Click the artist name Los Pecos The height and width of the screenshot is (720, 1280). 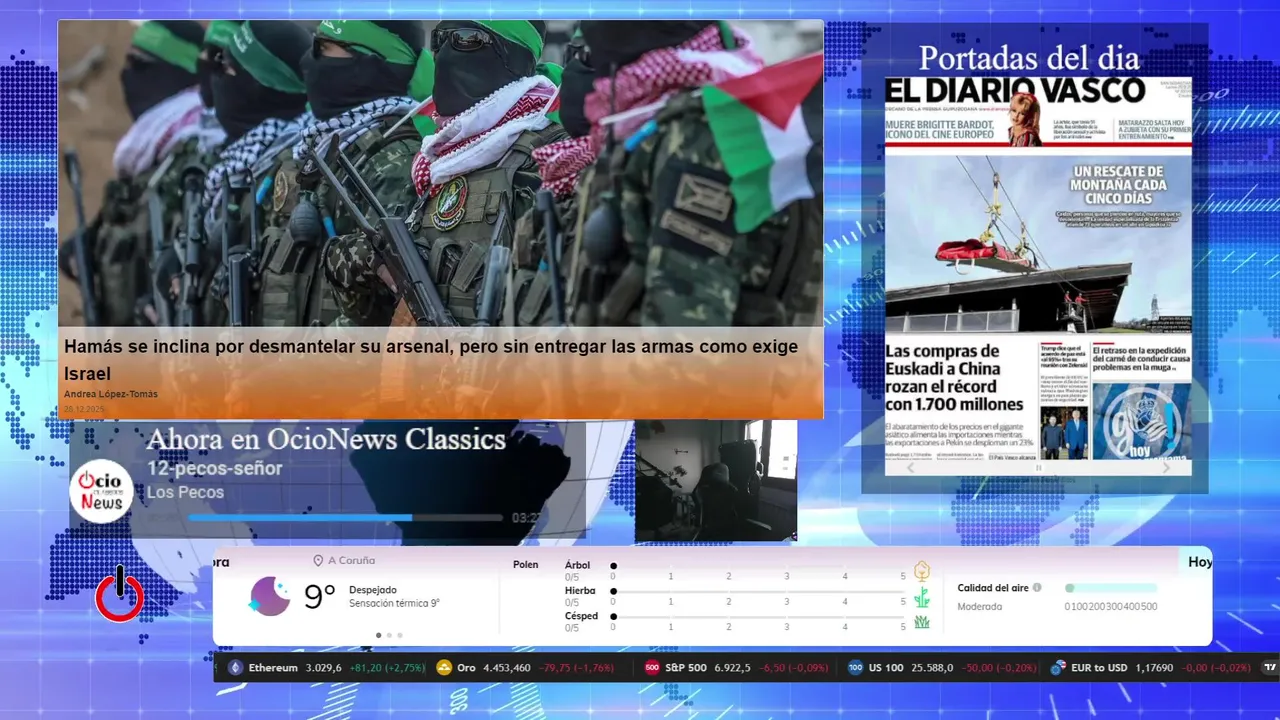pos(185,492)
